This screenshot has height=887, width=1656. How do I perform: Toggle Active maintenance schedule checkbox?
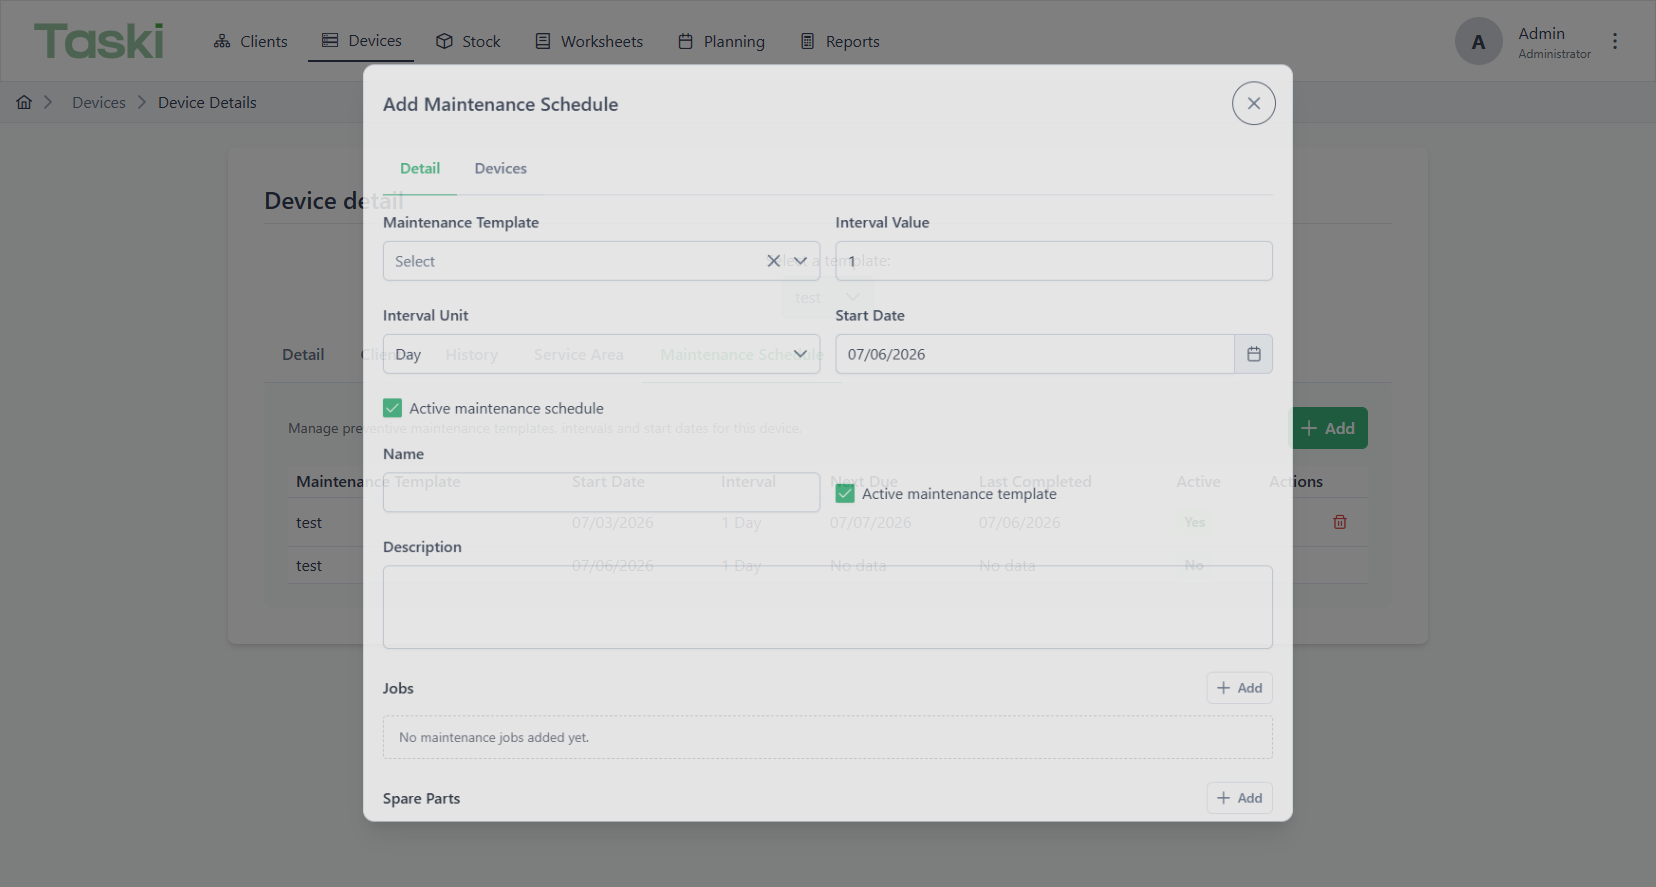392,408
